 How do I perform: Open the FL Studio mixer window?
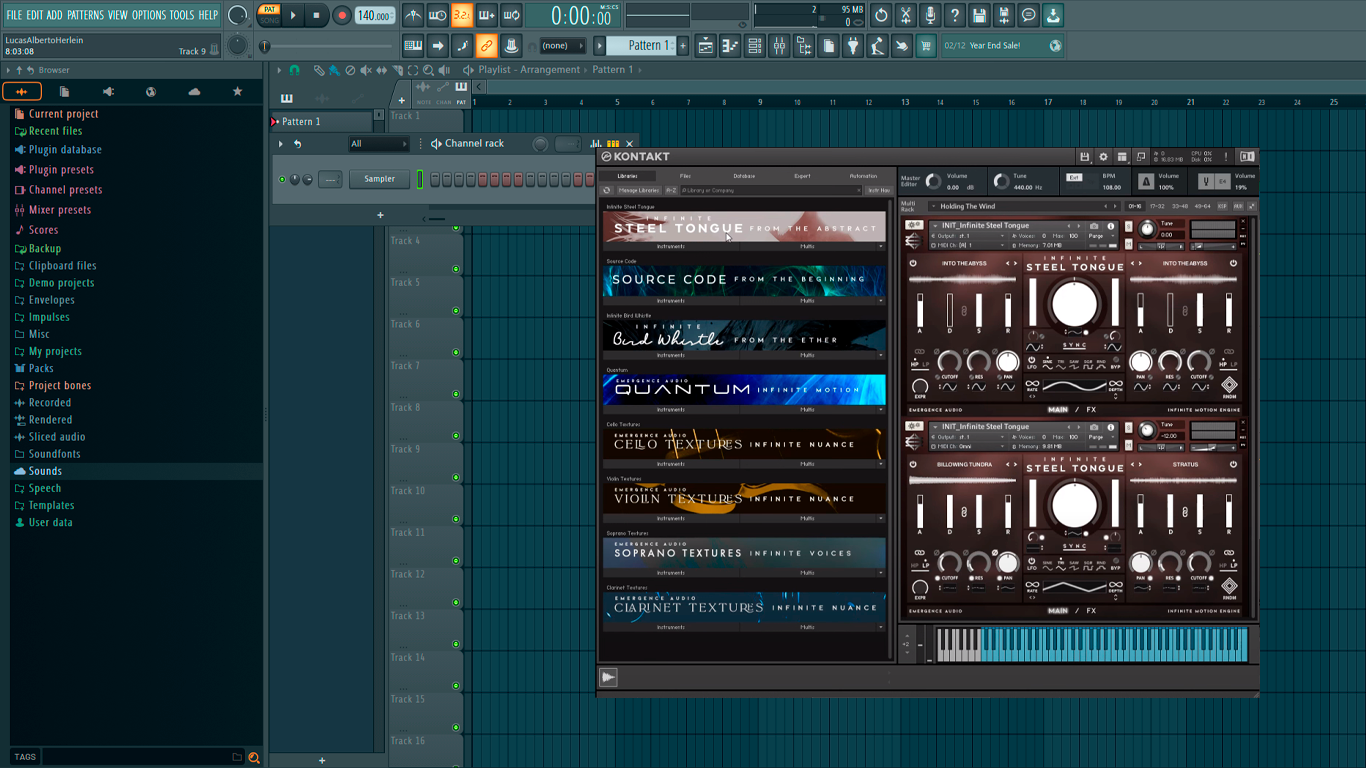click(779, 46)
